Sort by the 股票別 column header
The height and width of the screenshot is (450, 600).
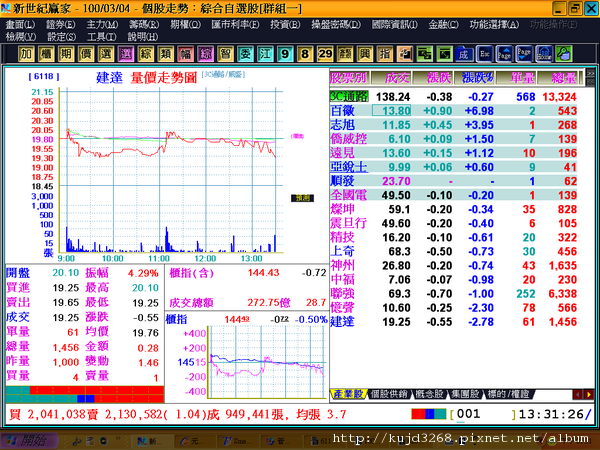pyautogui.click(x=349, y=78)
